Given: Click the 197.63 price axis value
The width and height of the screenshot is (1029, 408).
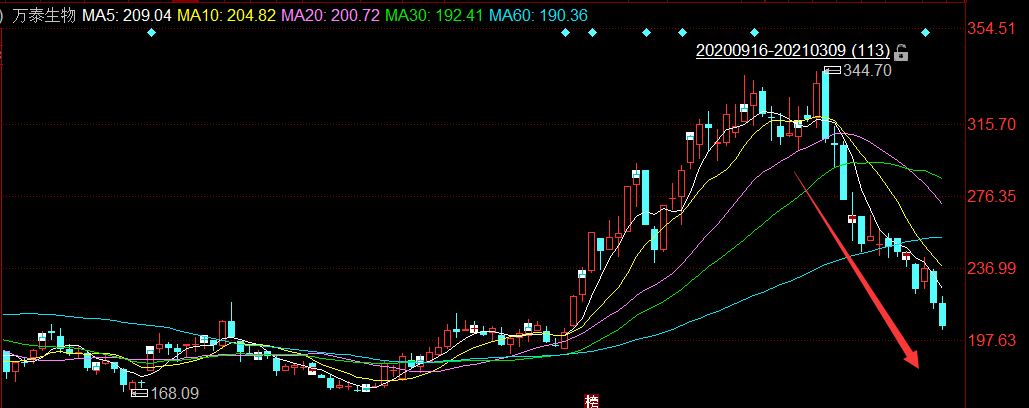Looking at the screenshot, I should click(x=992, y=340).
